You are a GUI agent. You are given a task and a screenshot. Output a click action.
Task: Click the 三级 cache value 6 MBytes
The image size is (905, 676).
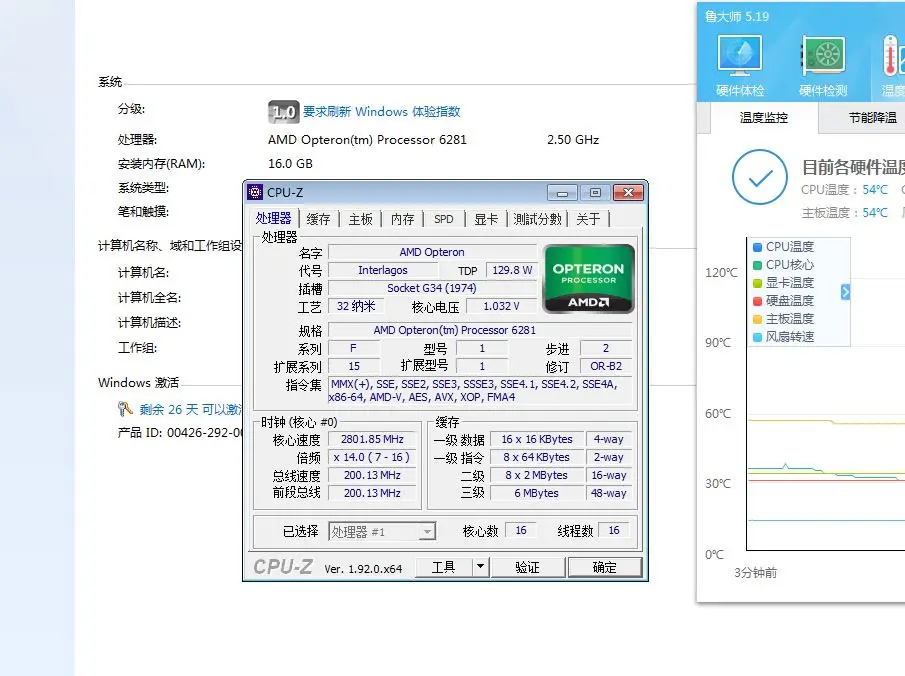click(536, 493)
